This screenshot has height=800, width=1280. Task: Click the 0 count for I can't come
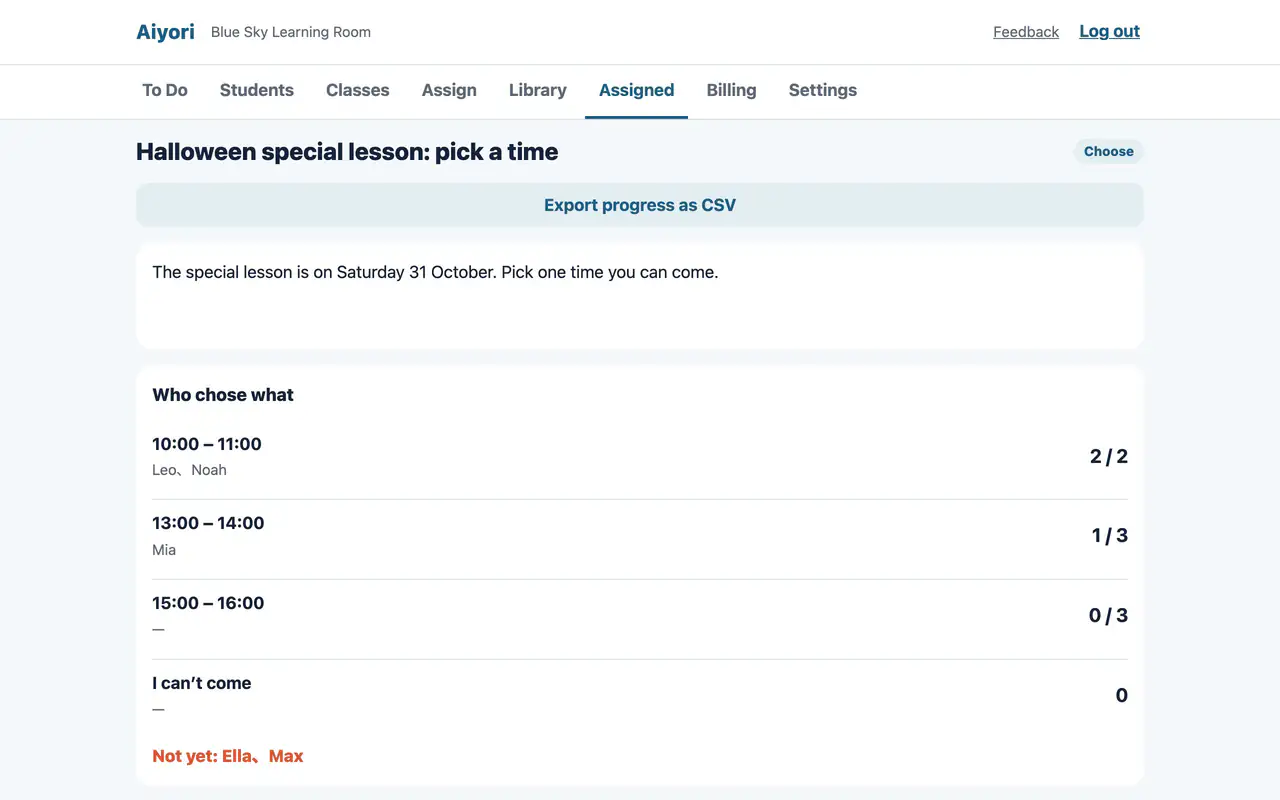[x=1122, y=695]
